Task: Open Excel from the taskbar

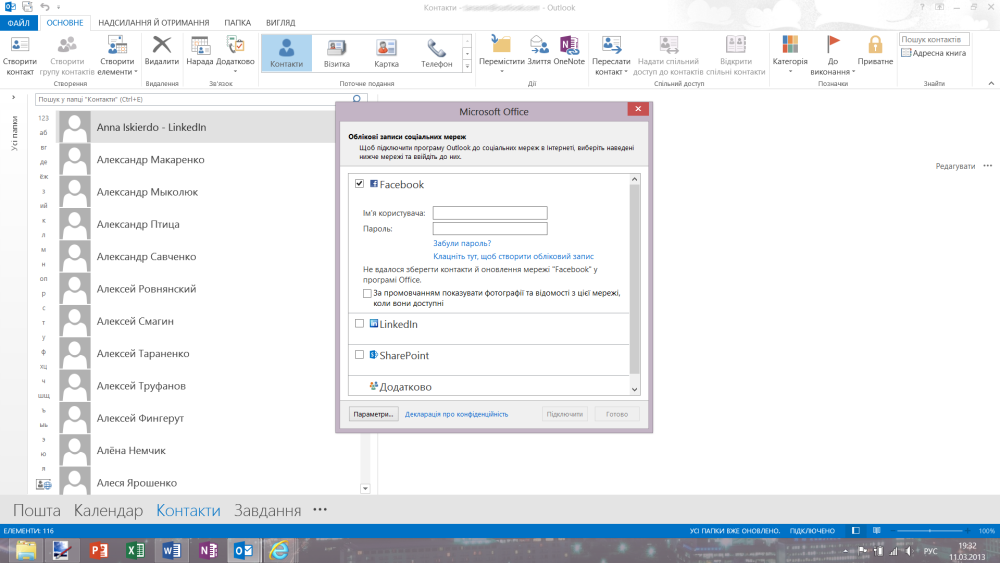Action: click(x=135, y=550)
